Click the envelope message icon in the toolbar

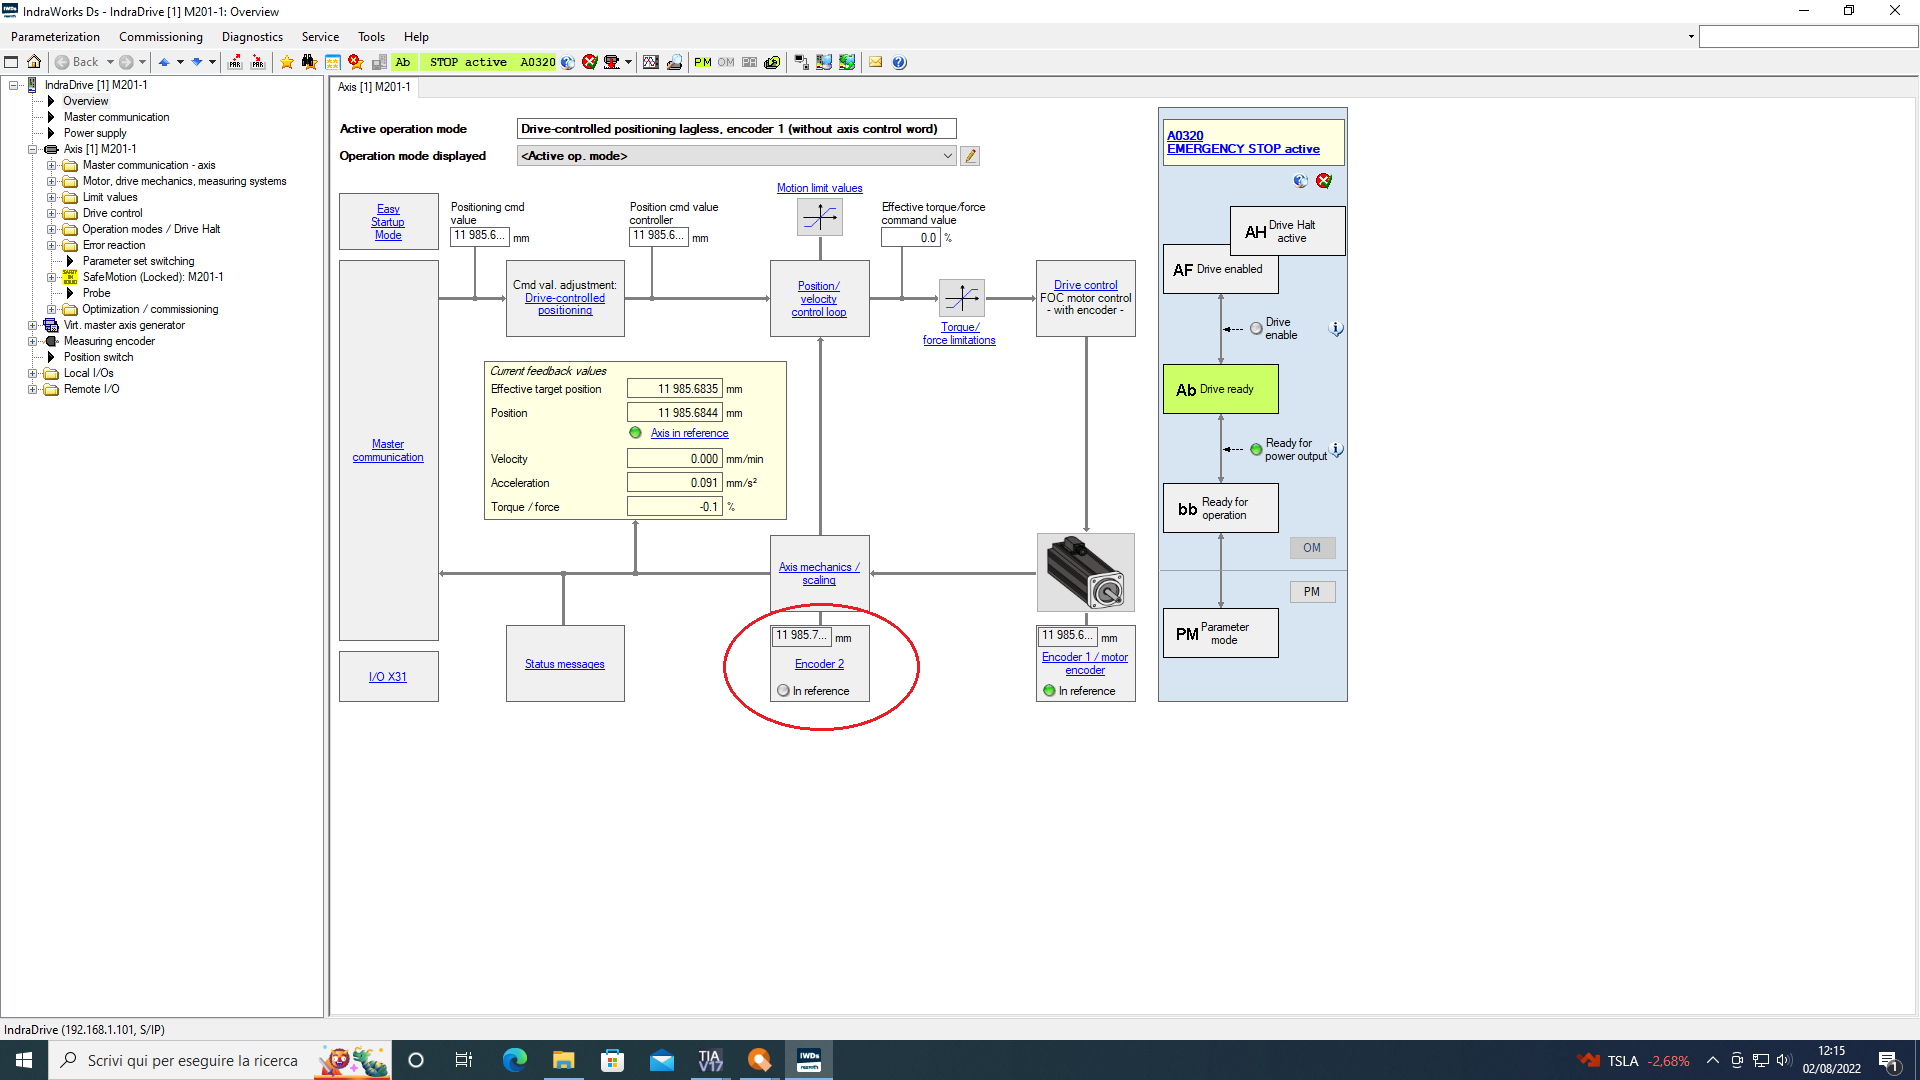click(x=875, y=62)
